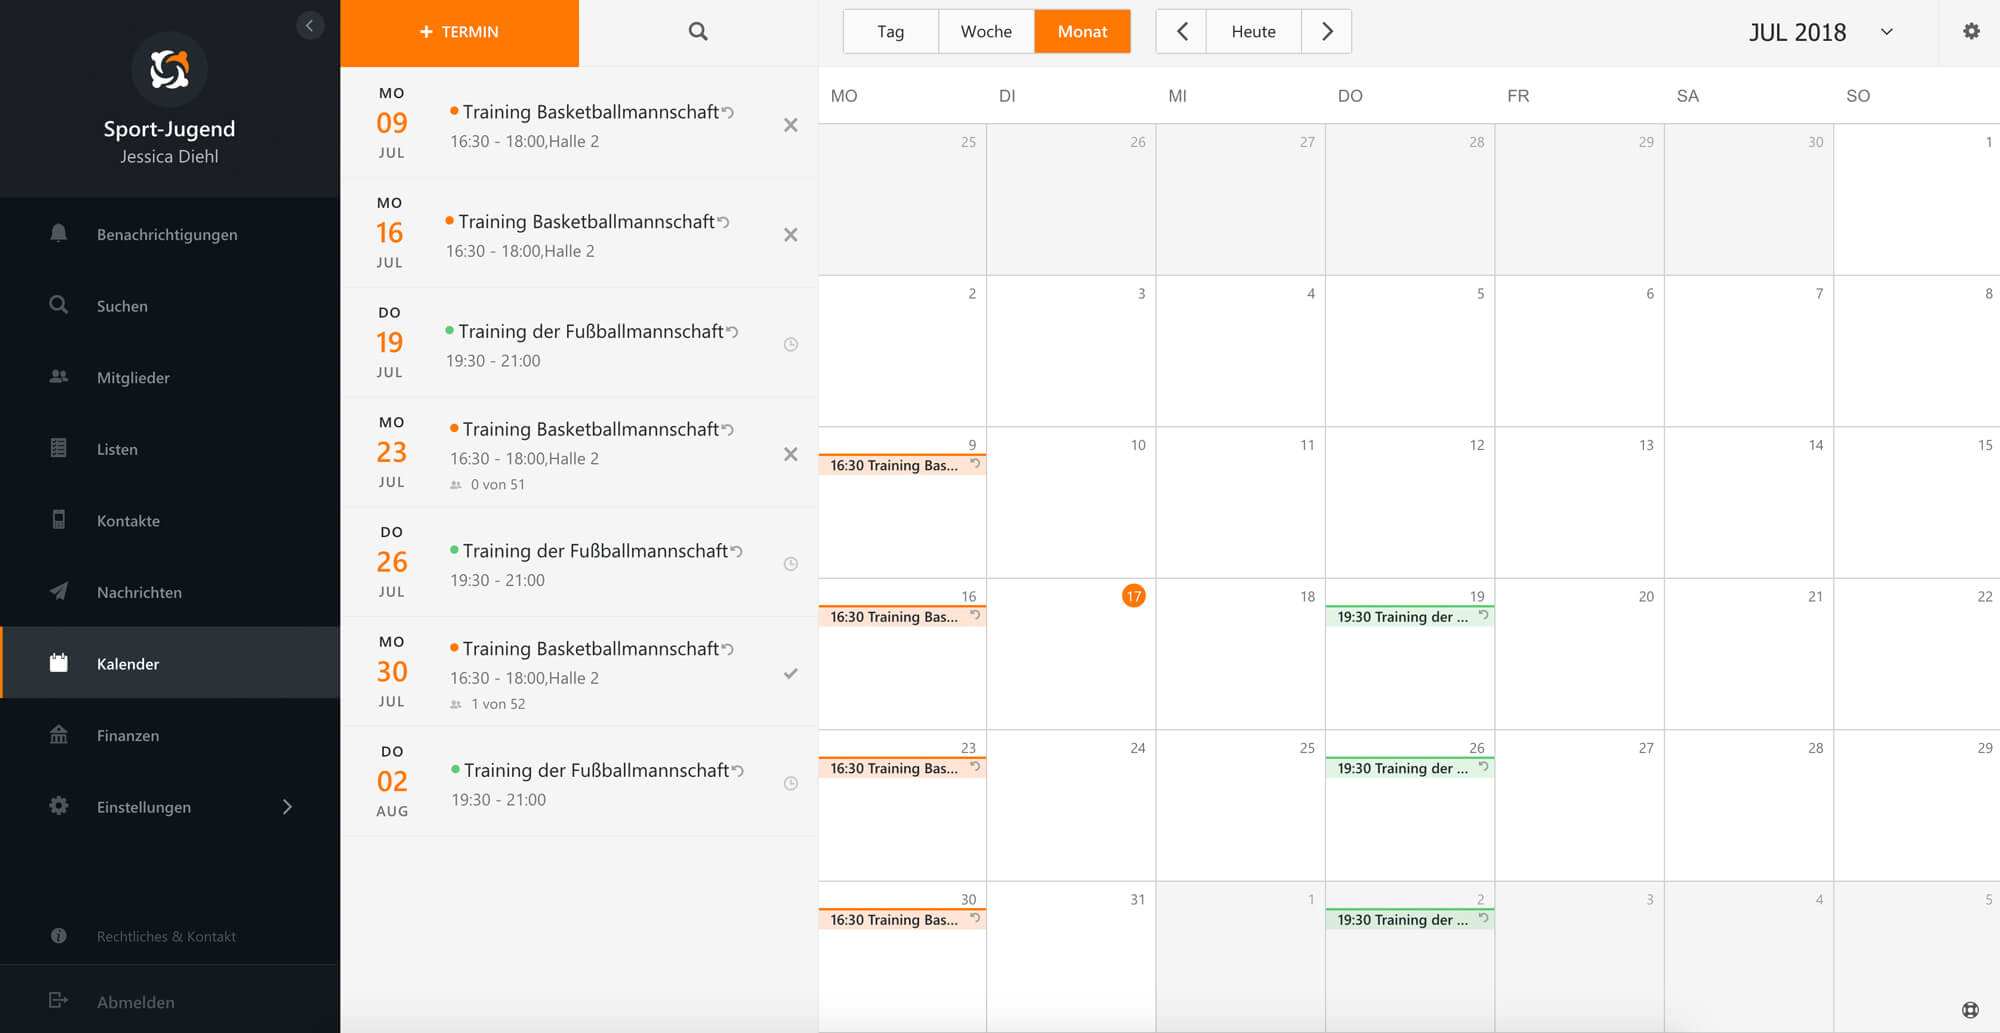Viewport: 2000px width, 1033px height.
Task: Toggle the accepted checkmark on 30 Jul training
Action: click(x=790, y=674)
